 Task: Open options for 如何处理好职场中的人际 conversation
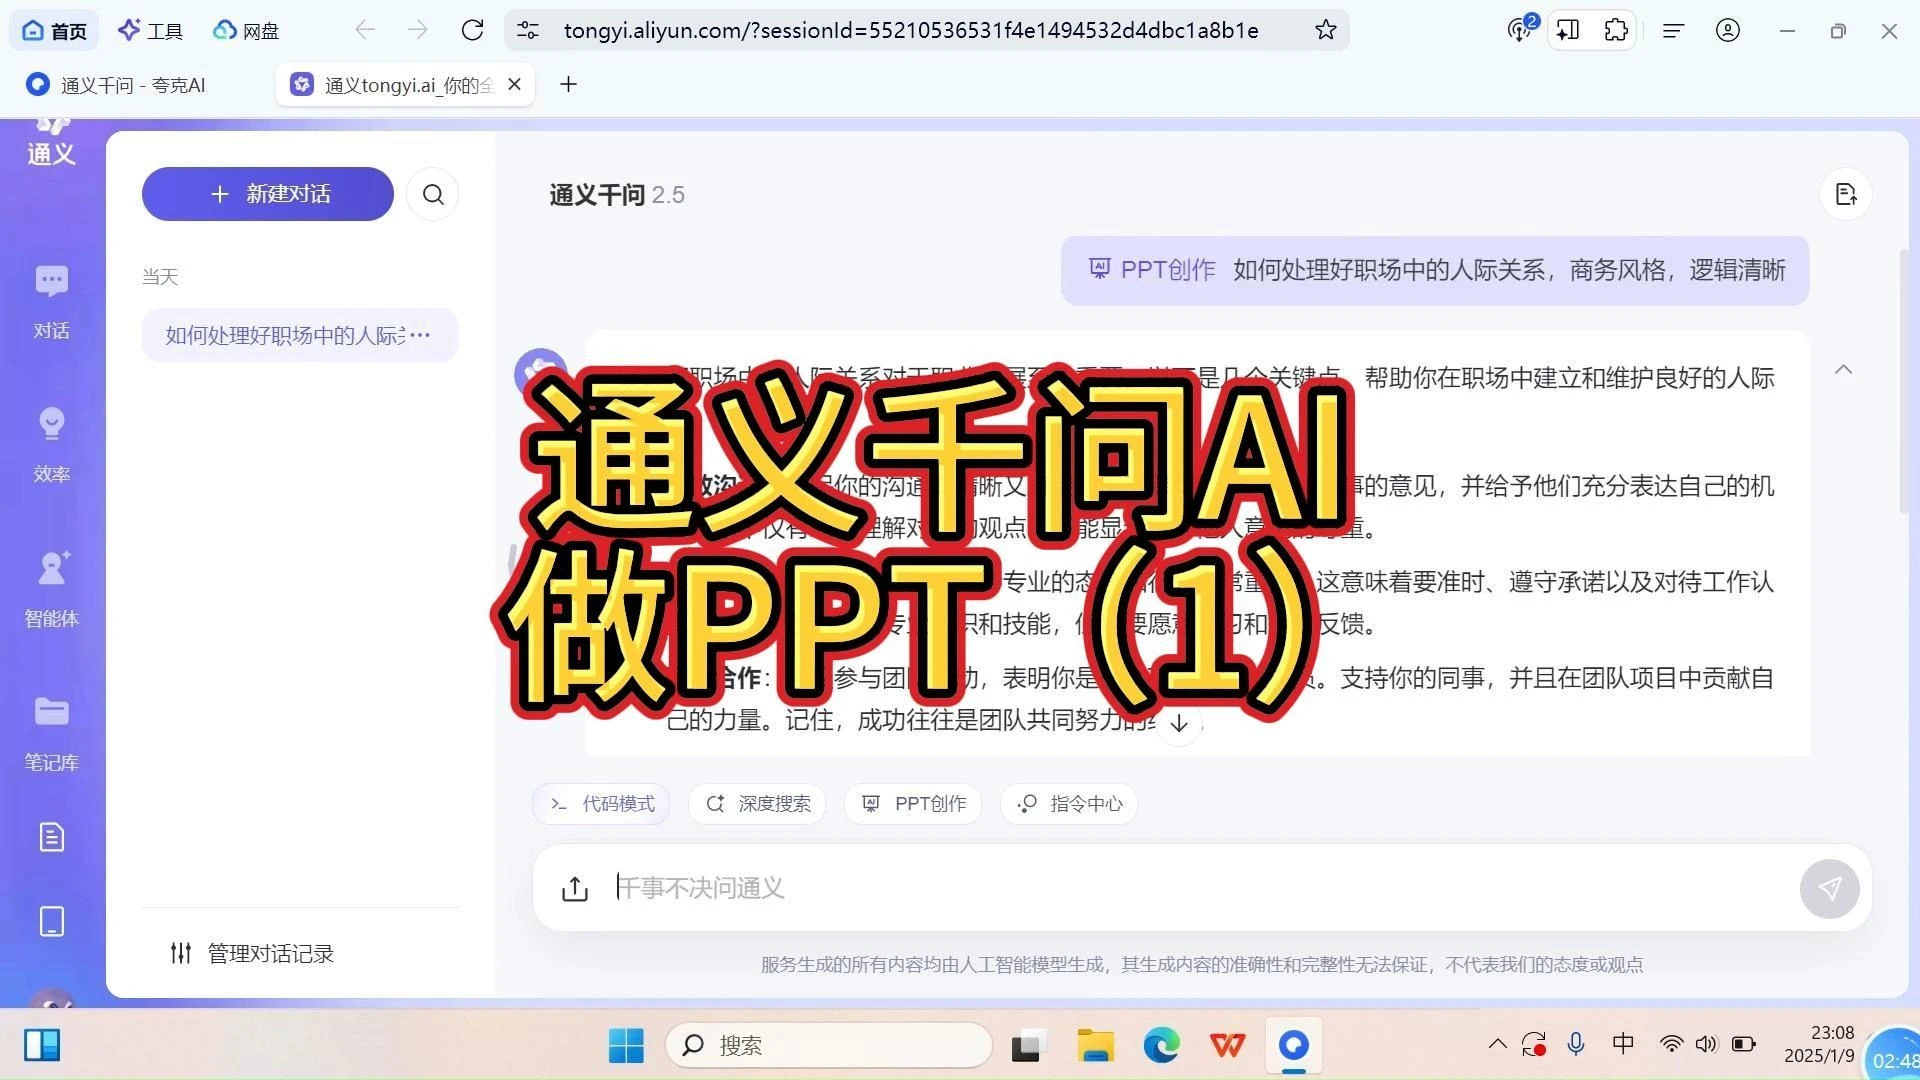(420, 335)
